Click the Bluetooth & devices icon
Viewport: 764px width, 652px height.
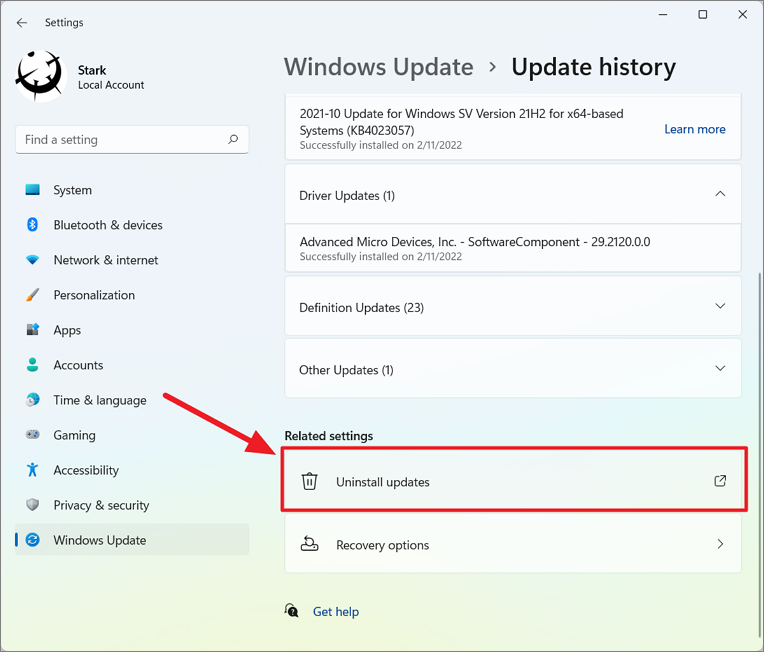tap(33, 225)
